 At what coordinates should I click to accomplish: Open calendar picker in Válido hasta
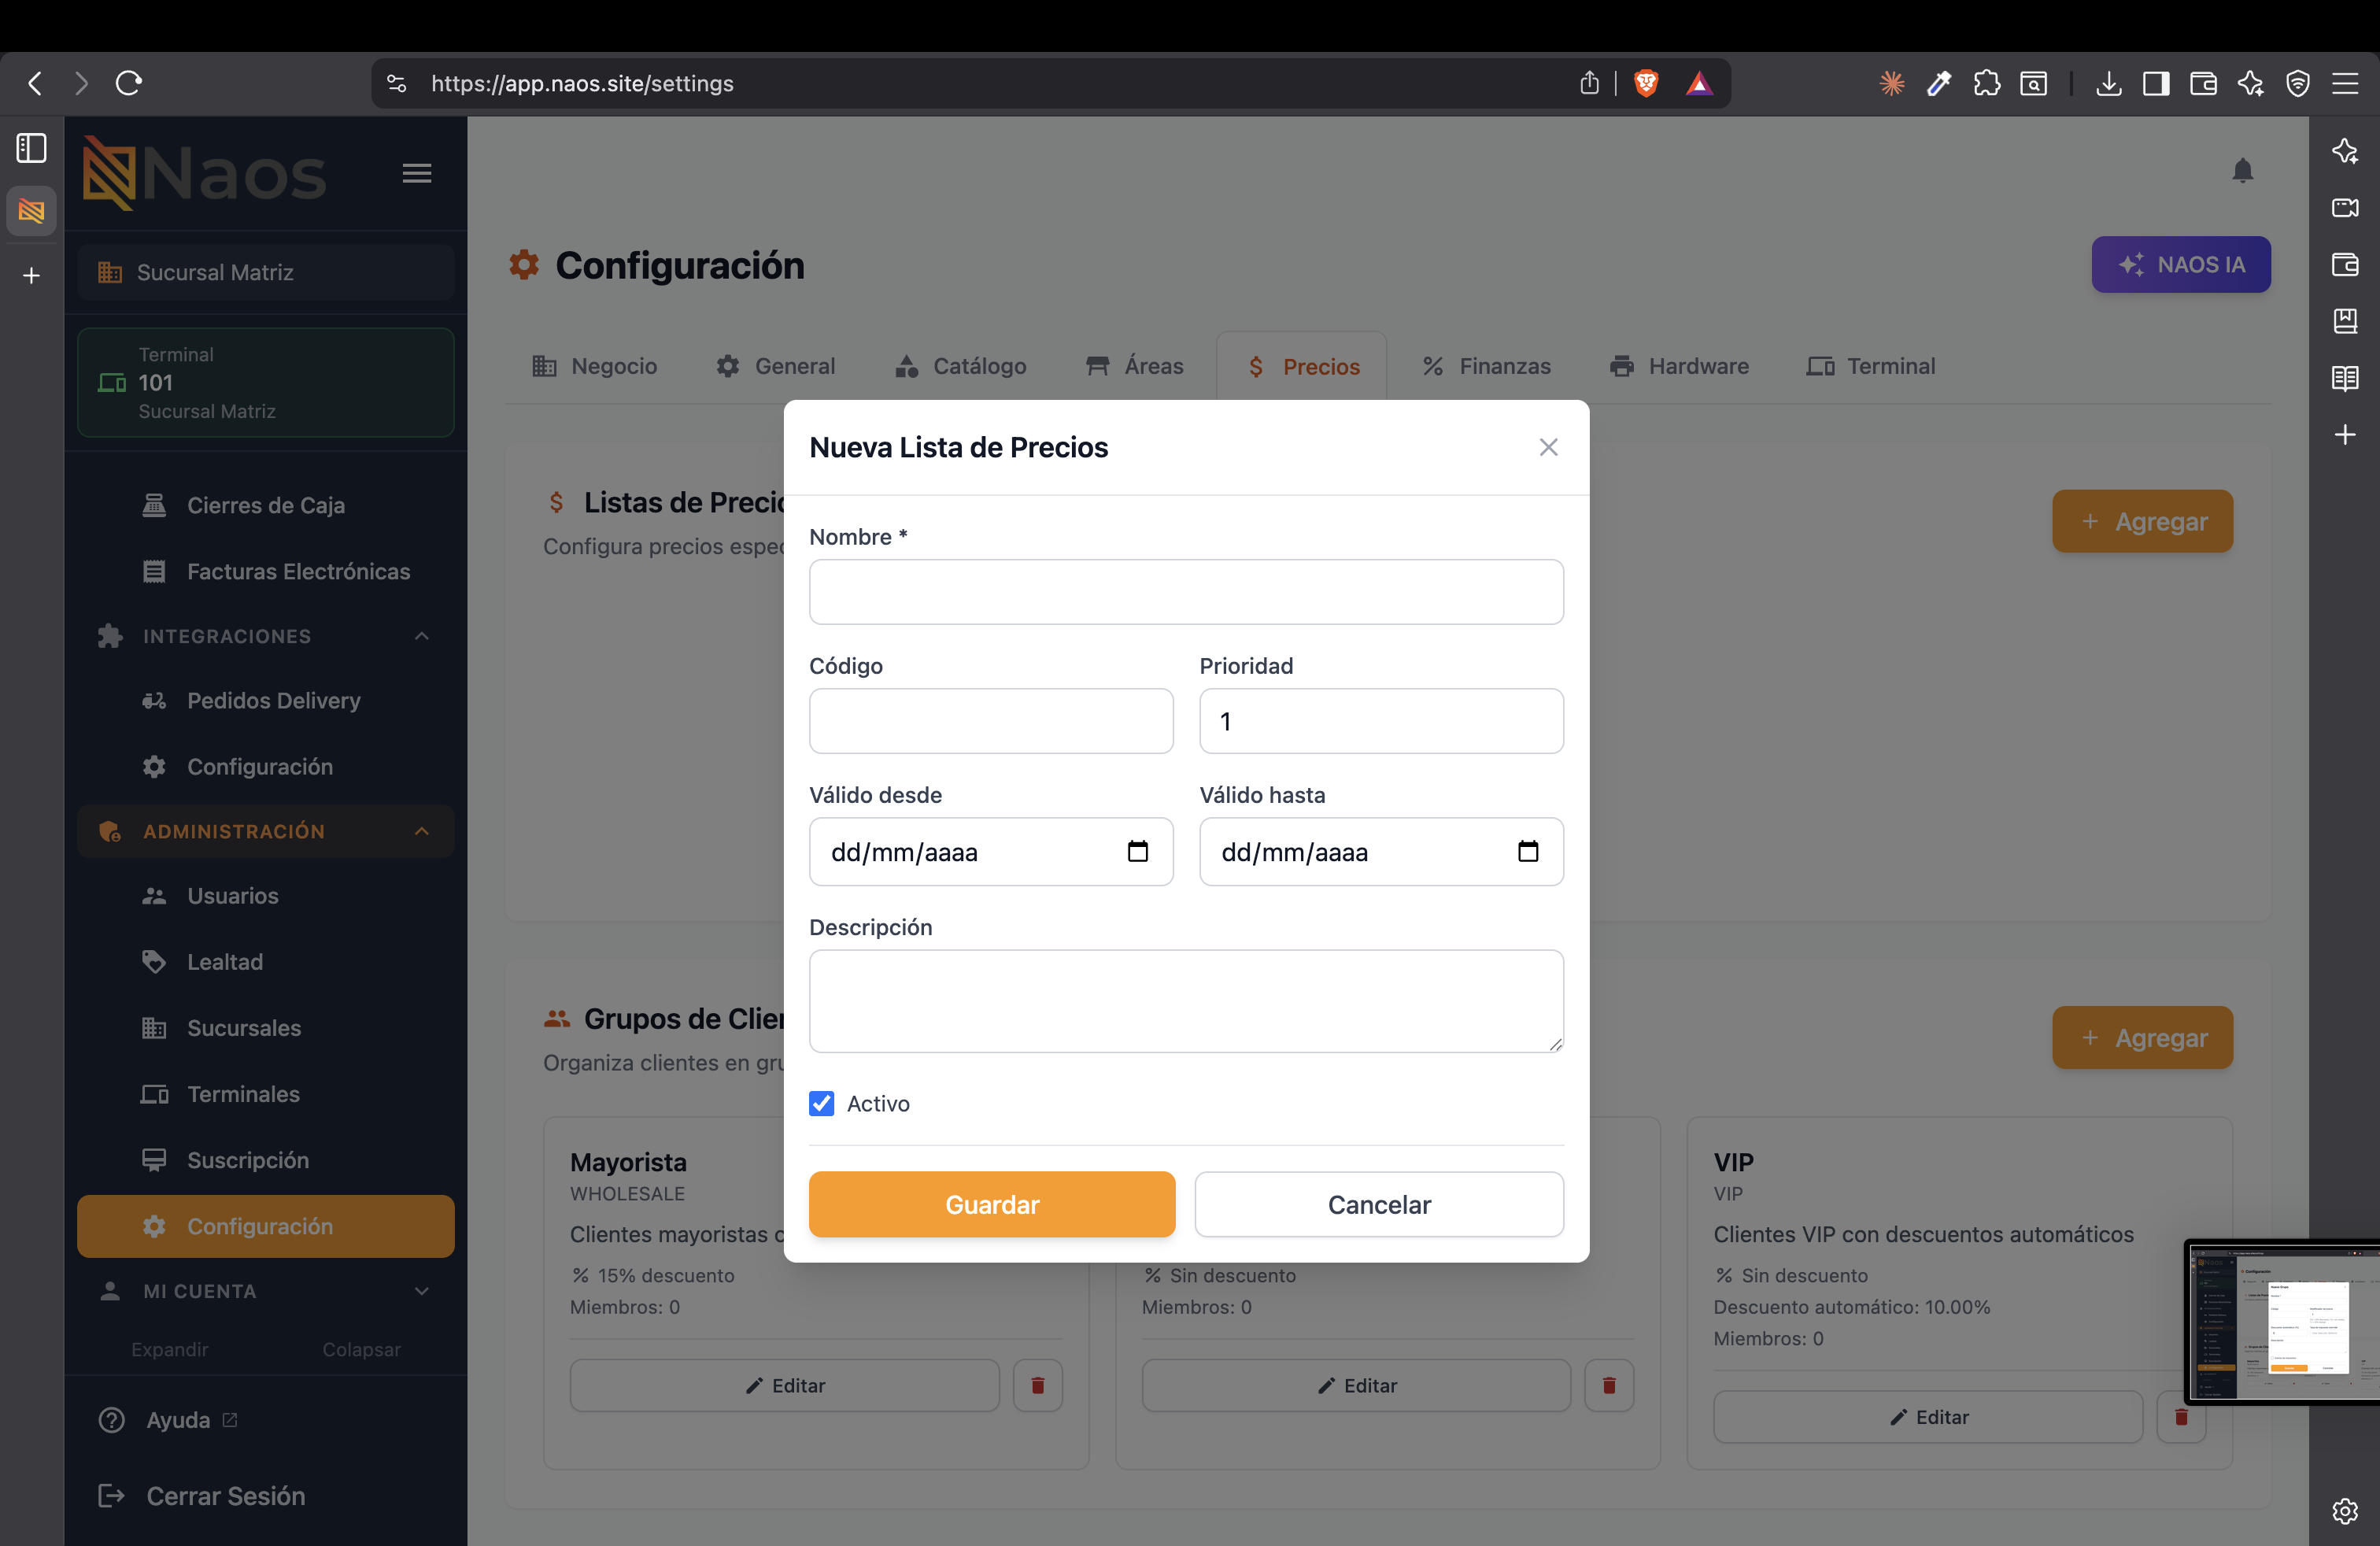click(1527, 851)
